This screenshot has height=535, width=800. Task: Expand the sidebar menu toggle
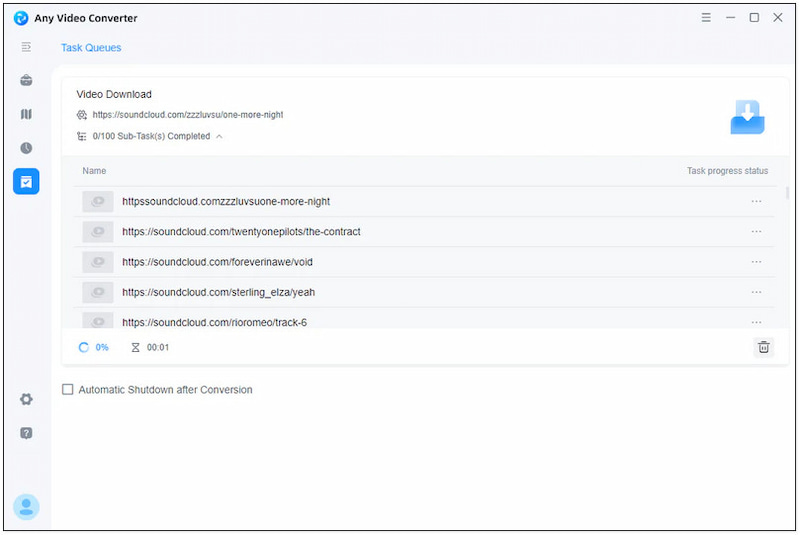pos(26,47)
